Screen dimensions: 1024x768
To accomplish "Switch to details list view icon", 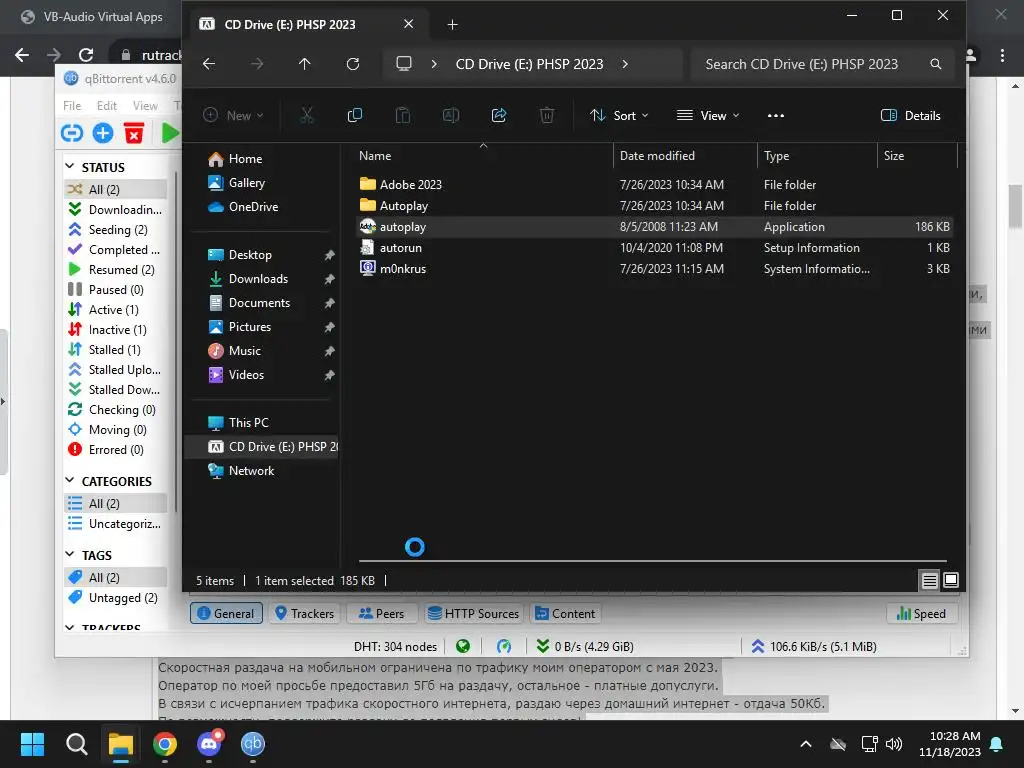I will point(929,580).
